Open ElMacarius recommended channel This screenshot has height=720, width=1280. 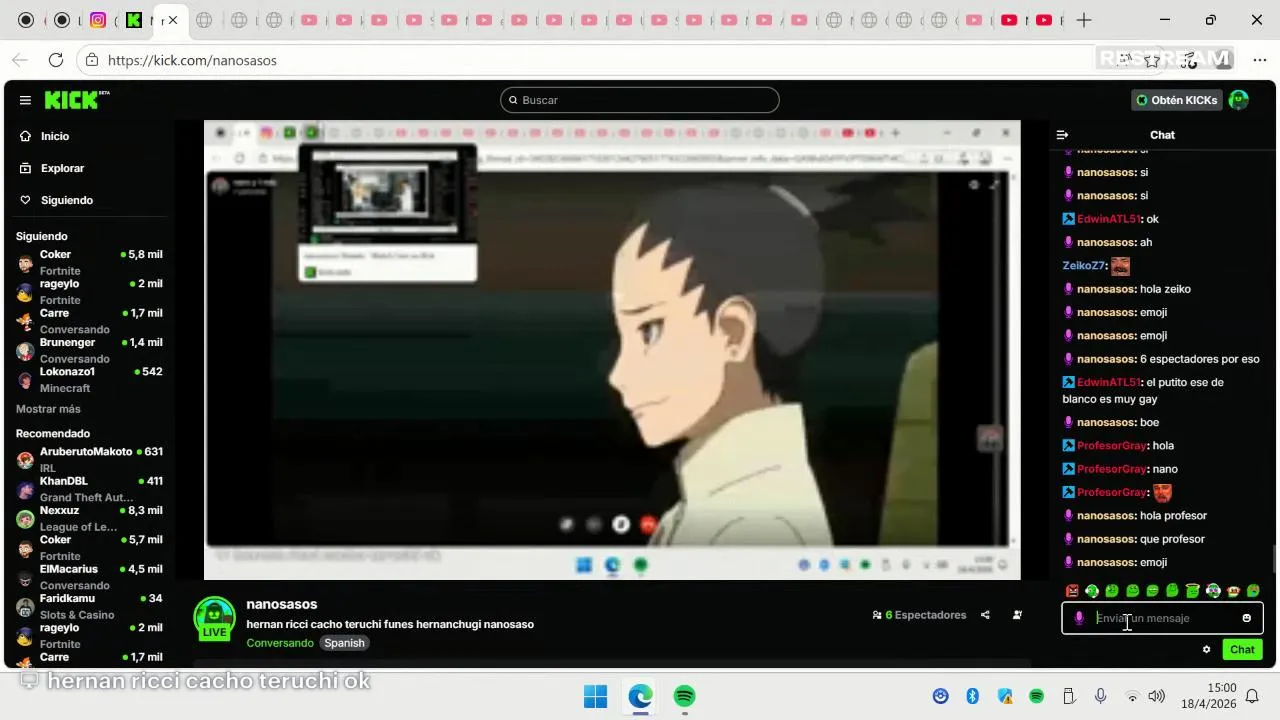click(x=89, y=577)
